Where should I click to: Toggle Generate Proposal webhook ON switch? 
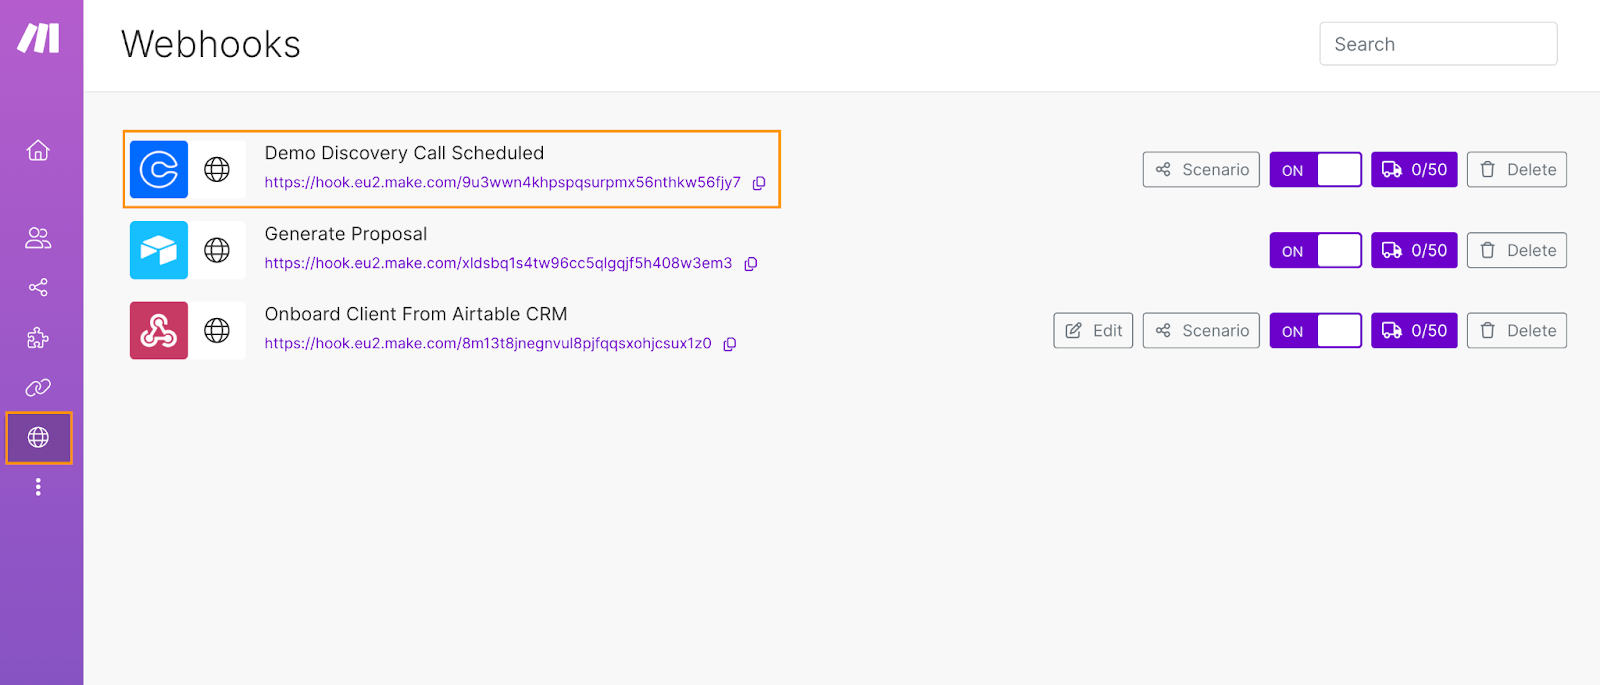pos(1316,250)
